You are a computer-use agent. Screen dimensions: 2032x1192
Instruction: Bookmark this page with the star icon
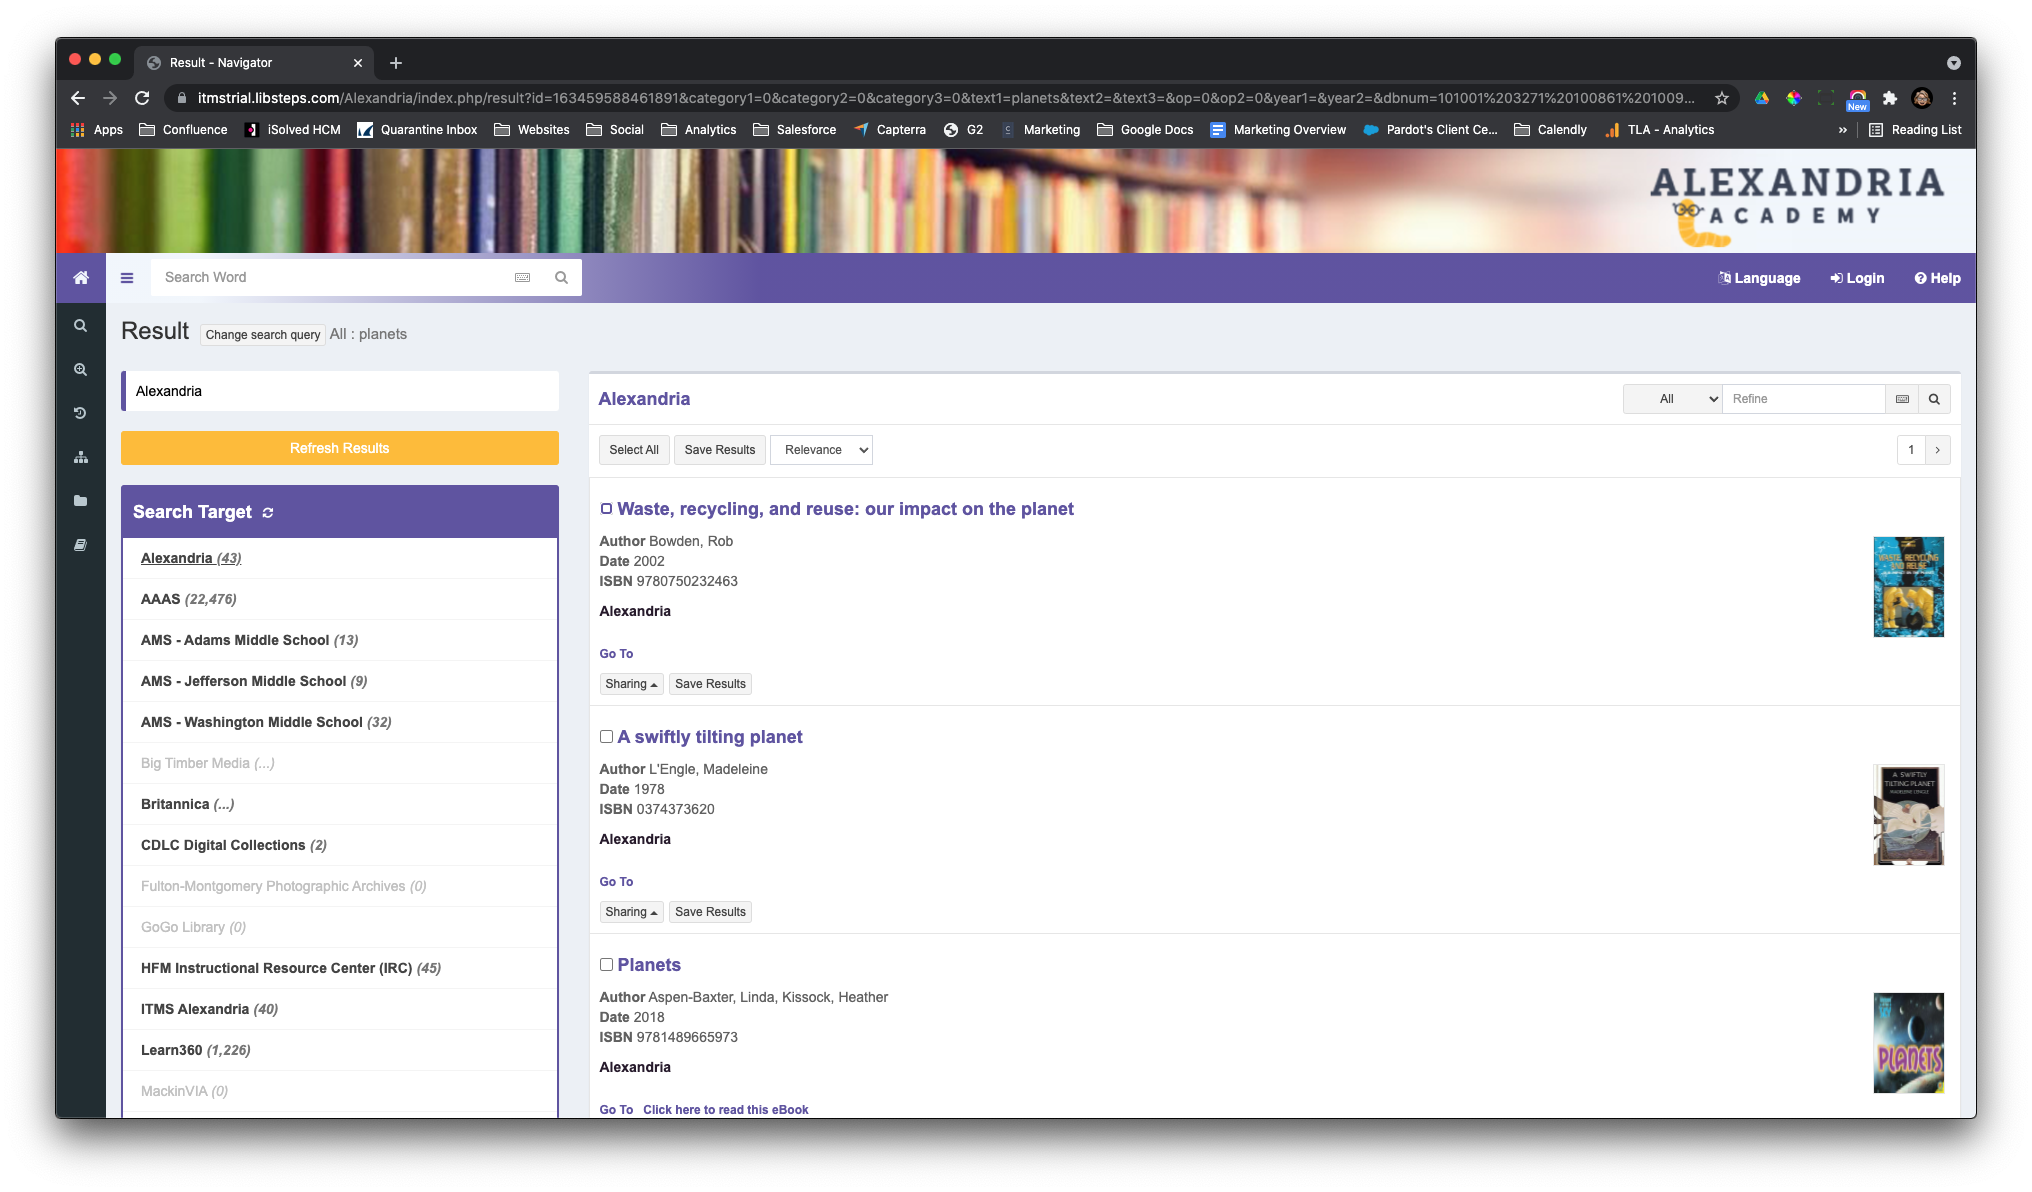(x=1722, y=98)
